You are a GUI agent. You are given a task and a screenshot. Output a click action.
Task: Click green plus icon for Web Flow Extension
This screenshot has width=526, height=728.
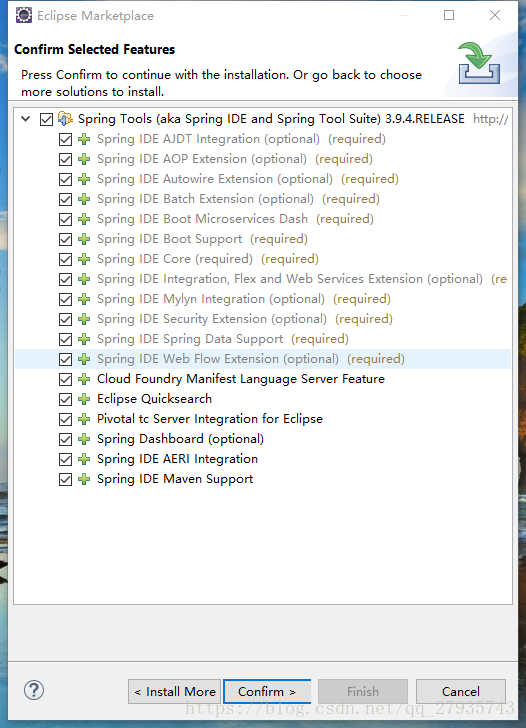(x=84, y=358)
